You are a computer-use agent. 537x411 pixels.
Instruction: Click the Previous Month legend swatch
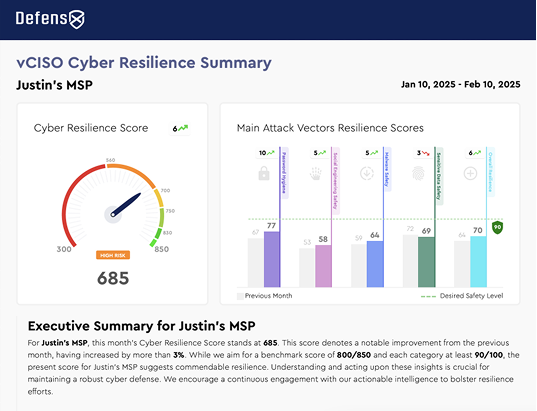click(240, 296)
